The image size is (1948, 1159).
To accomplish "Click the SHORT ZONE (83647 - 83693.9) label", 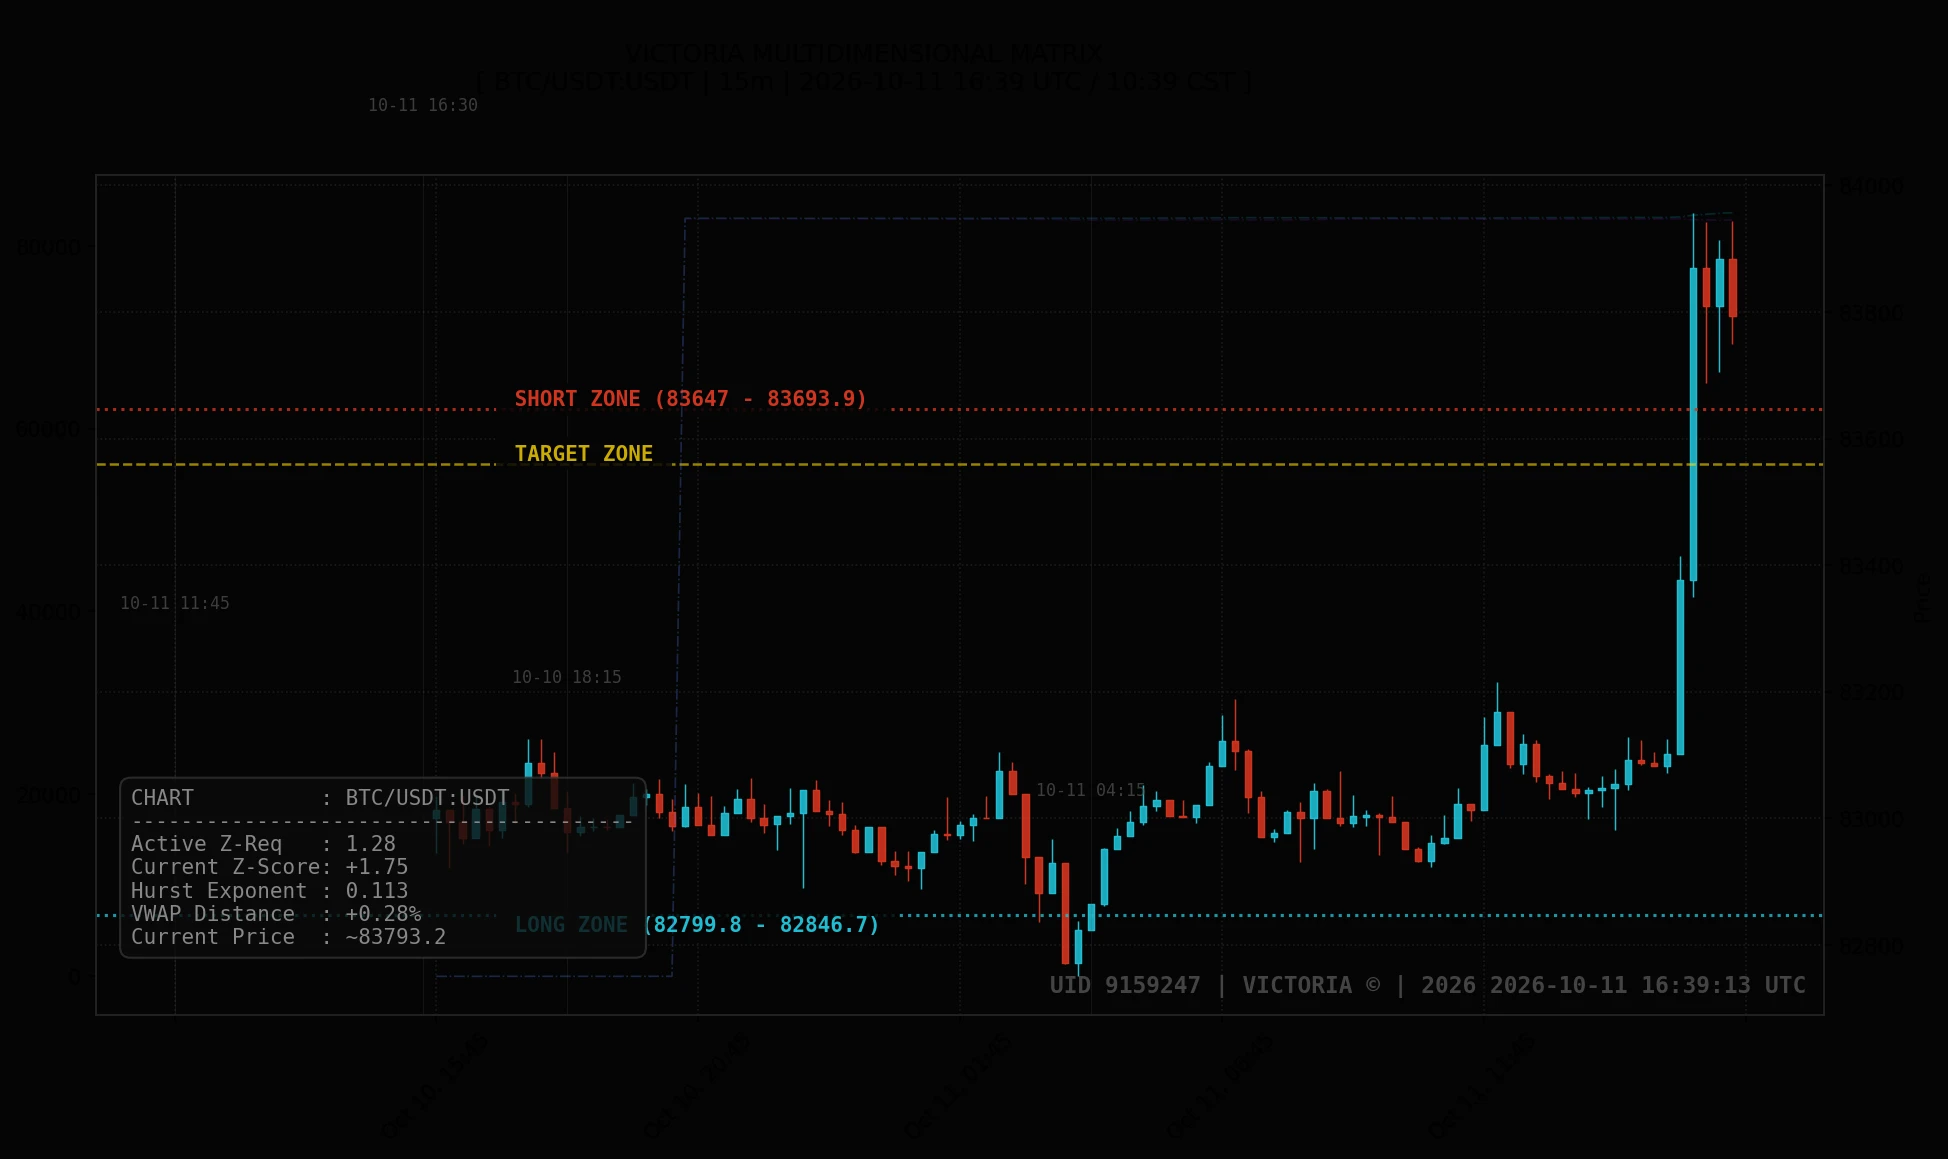I will pyautogui.click(x=690, y=399).
